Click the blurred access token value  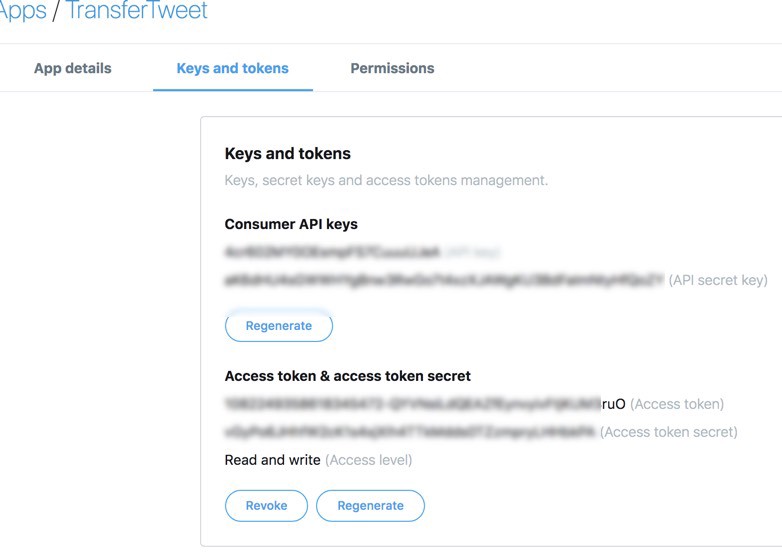(x=413, y=405)
